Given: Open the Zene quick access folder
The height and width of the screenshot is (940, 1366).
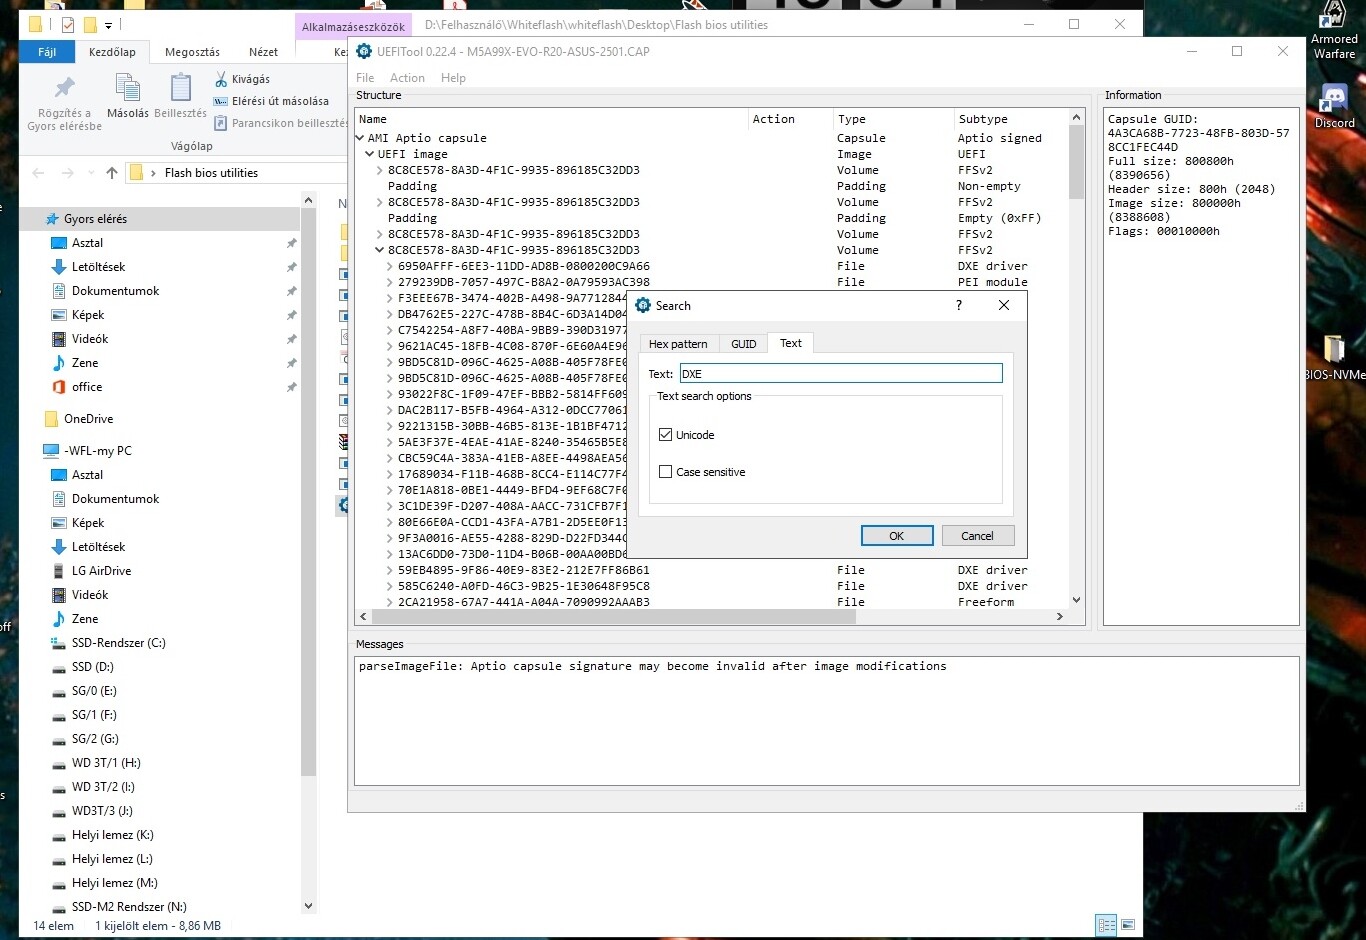Looking at the screenshot, I should tap(85, 363).
